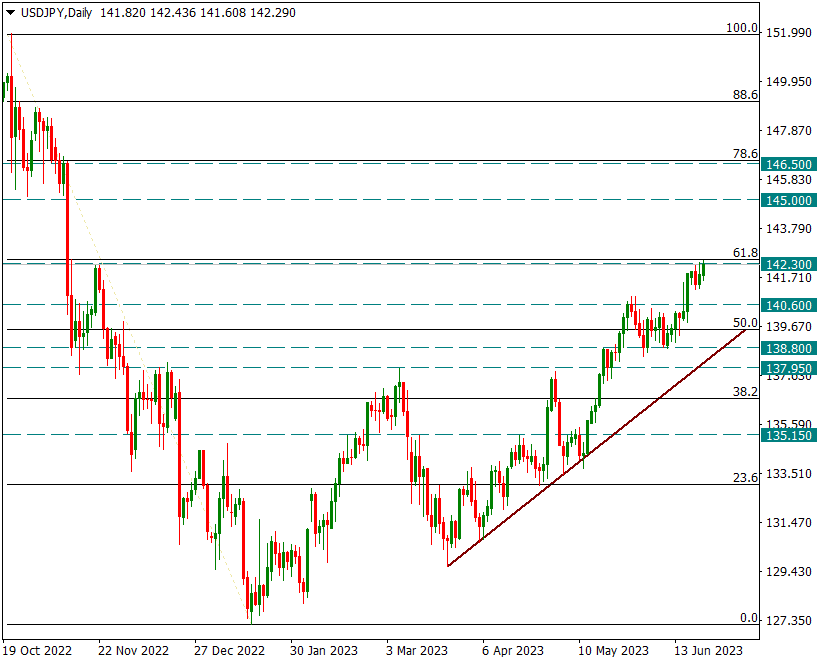Screen dimensions: 823x663
Task: Click the 38.2 Fibonacci level label
Action: [745, 391]
